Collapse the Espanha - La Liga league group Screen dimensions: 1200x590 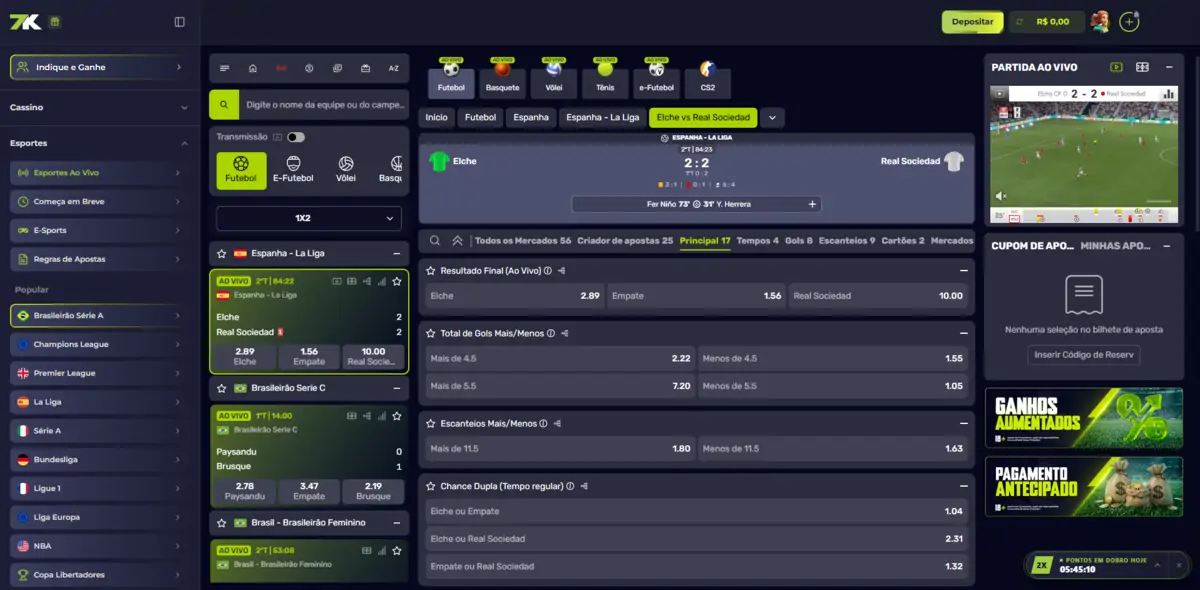[397, 253]
